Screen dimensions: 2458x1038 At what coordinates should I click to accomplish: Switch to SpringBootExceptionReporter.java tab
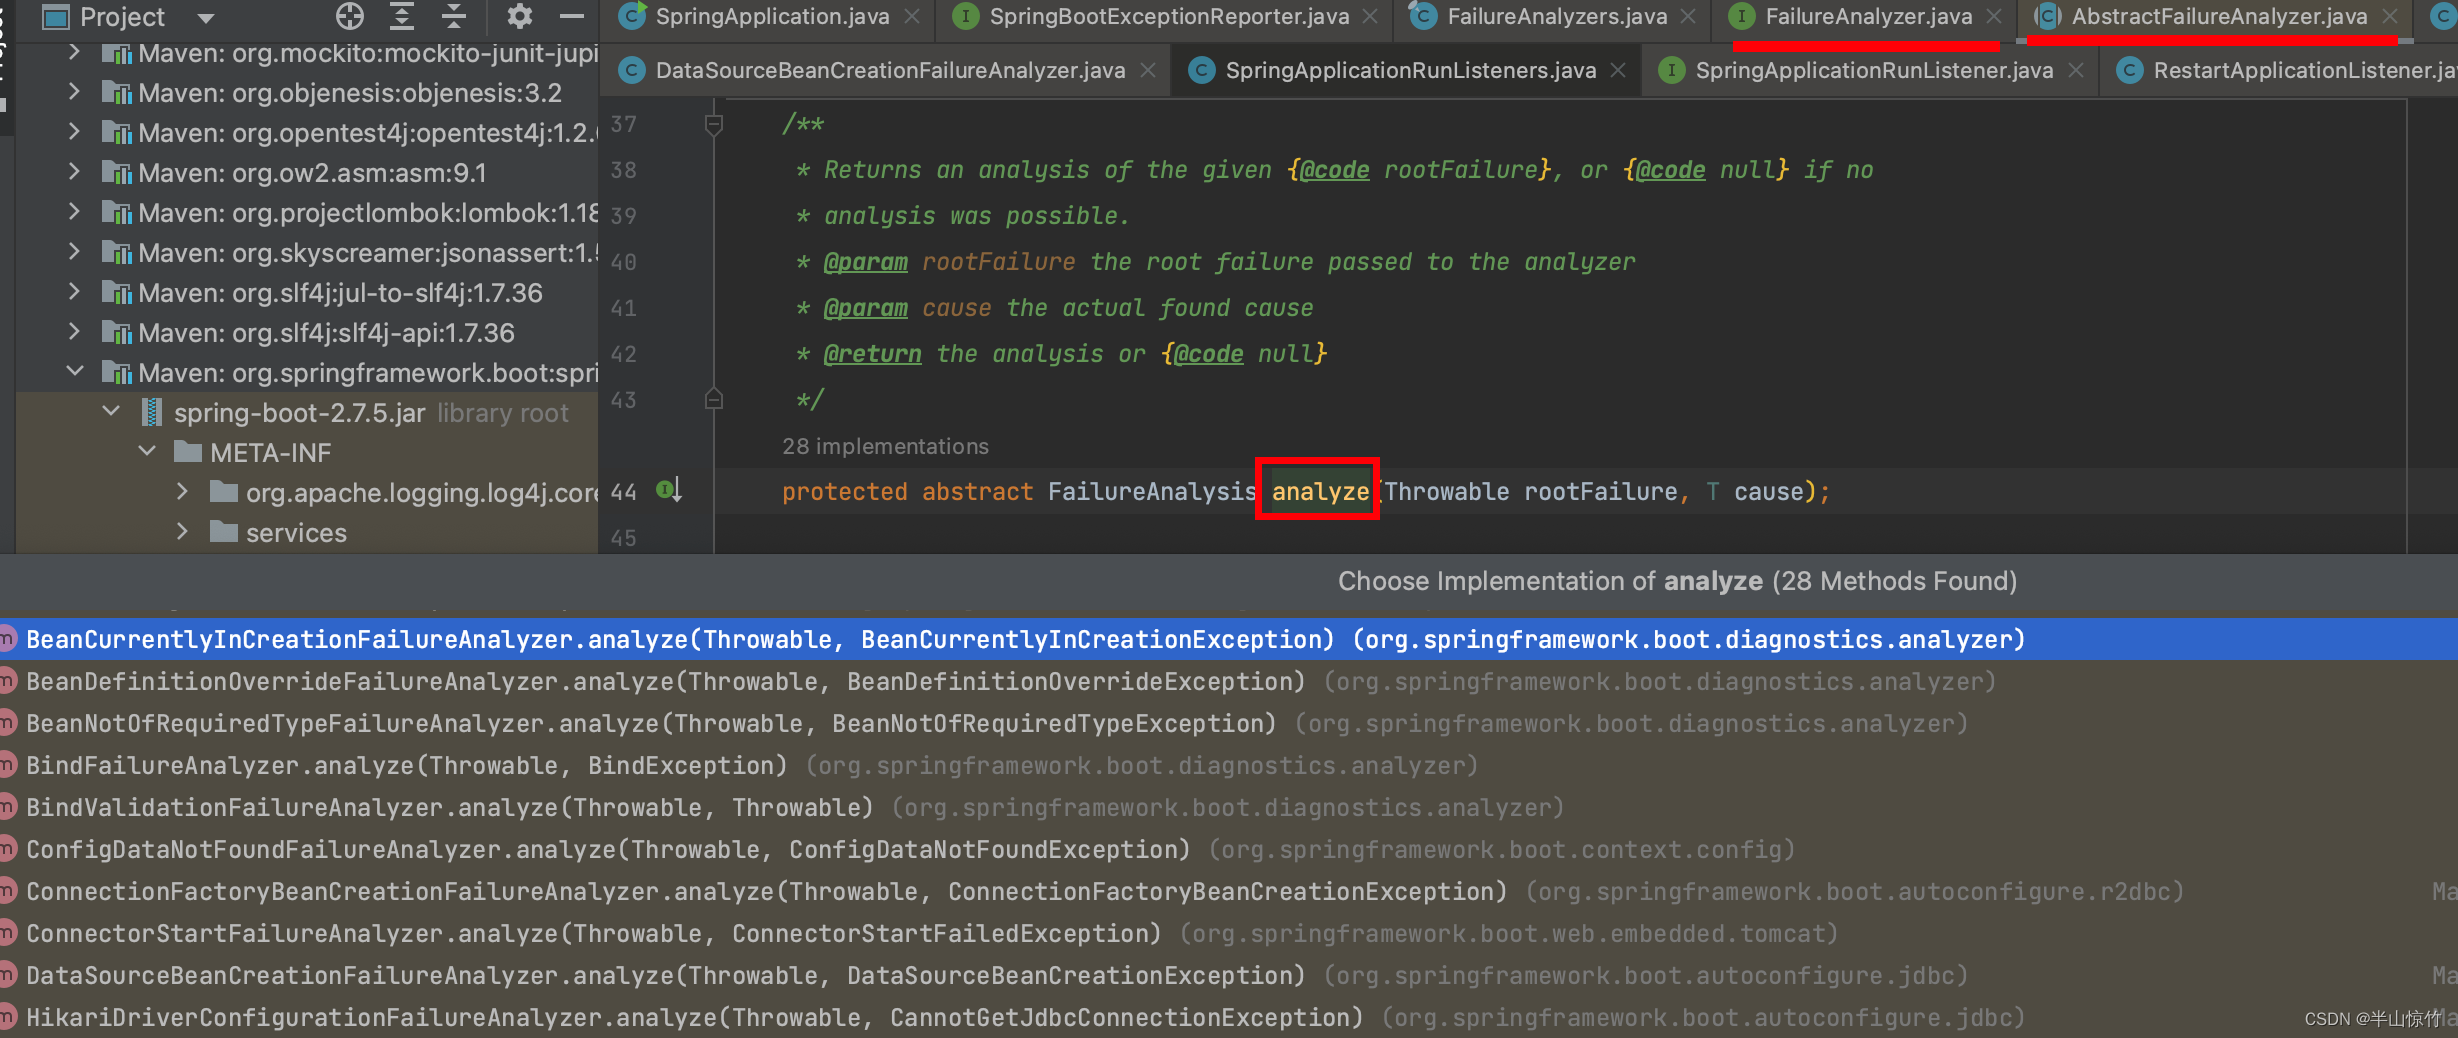[1169, 16]
